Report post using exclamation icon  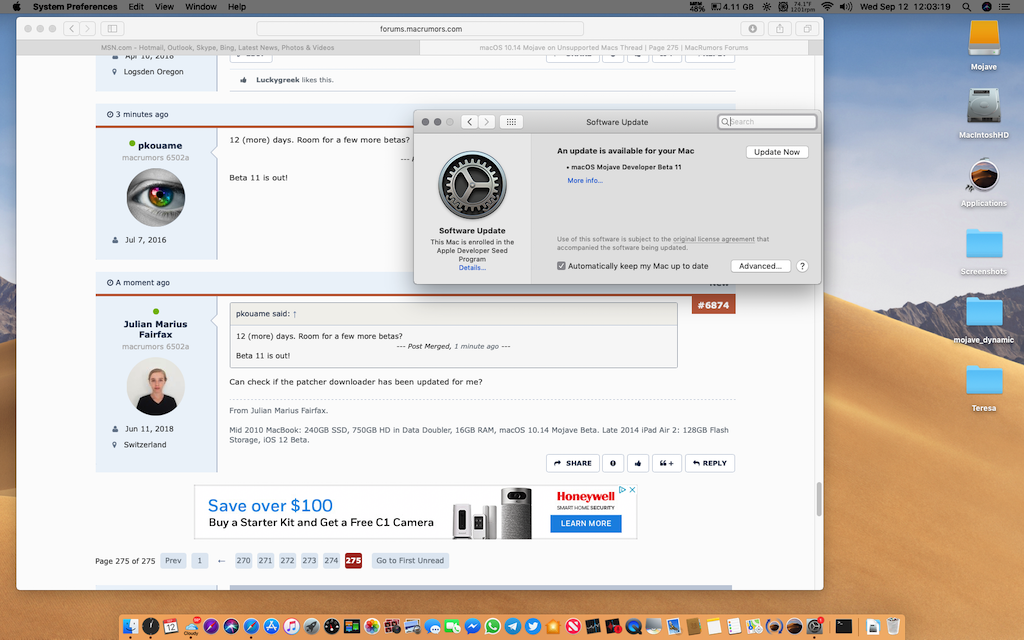(x=613, y=463)
